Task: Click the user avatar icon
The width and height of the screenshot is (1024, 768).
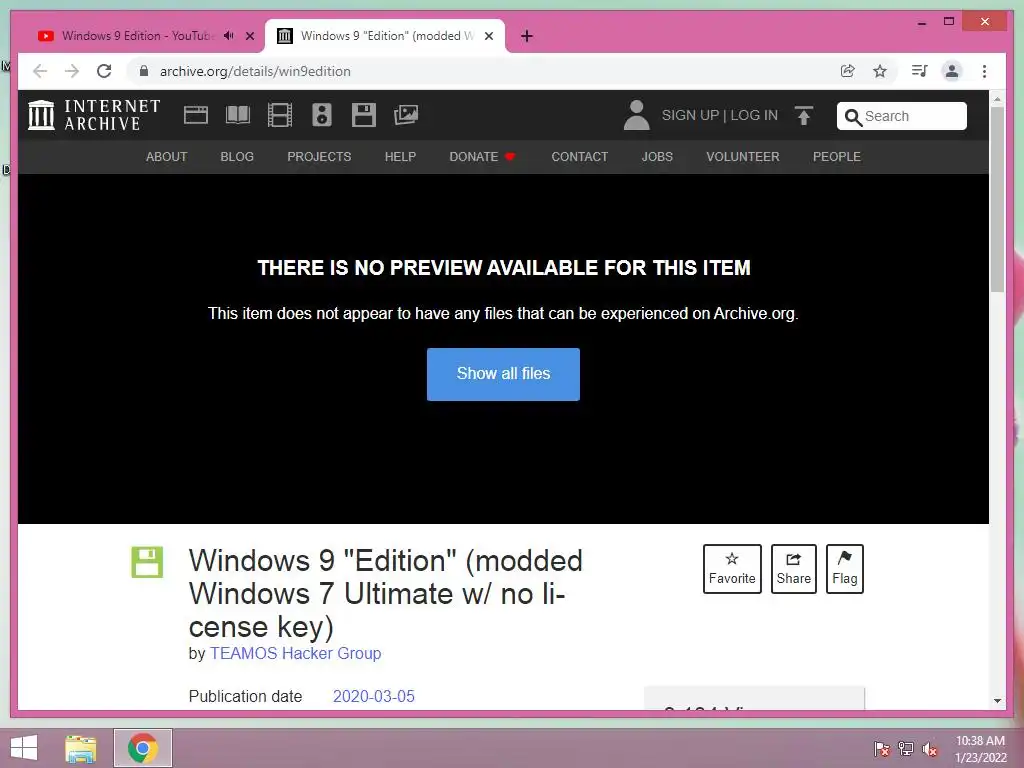Action: [x=636, y=115]
